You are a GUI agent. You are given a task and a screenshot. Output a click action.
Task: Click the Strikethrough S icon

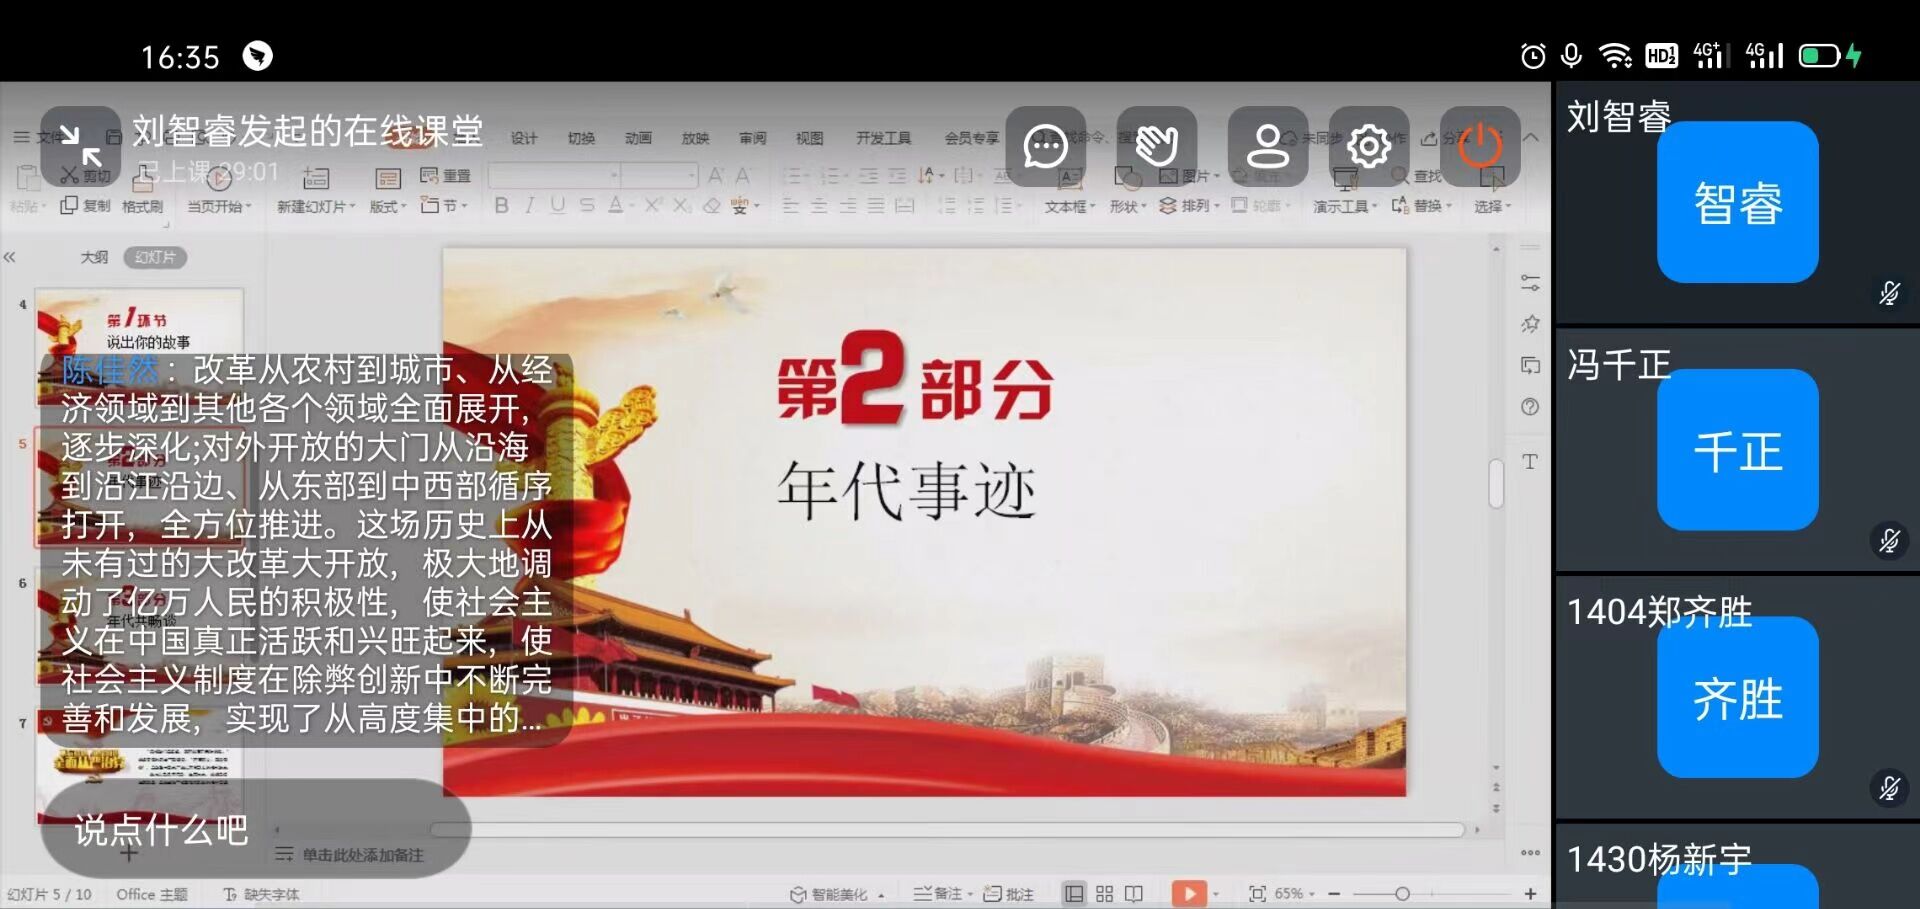(x=587, y=205)
